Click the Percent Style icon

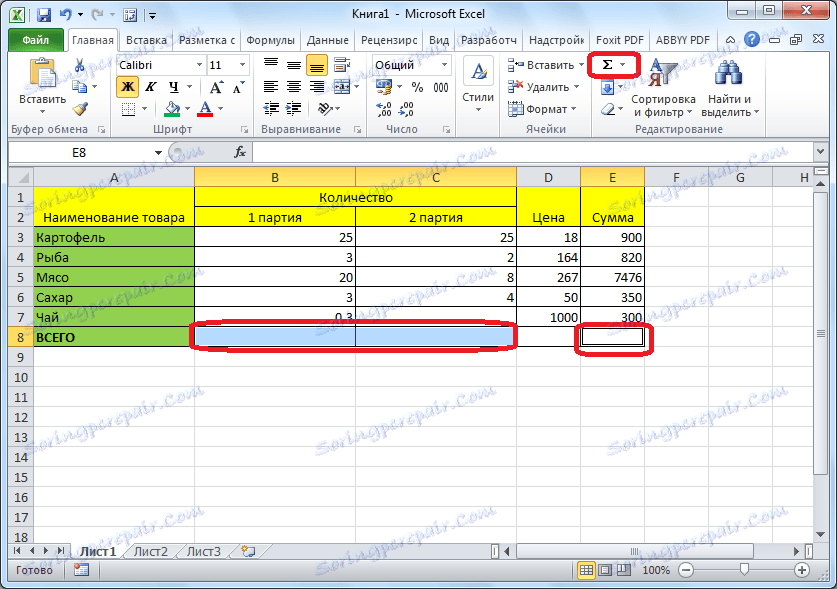(417, 87)
